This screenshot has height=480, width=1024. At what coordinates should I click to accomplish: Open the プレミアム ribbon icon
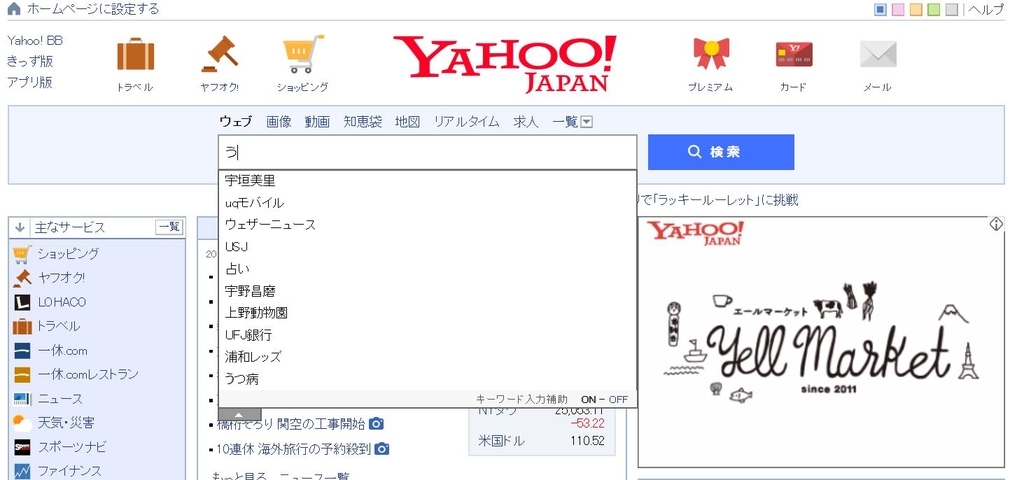click(711, 54)
